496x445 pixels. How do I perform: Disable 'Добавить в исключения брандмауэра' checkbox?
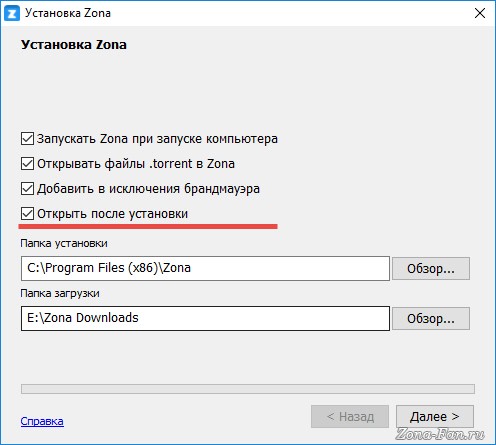tap(27, 189)
